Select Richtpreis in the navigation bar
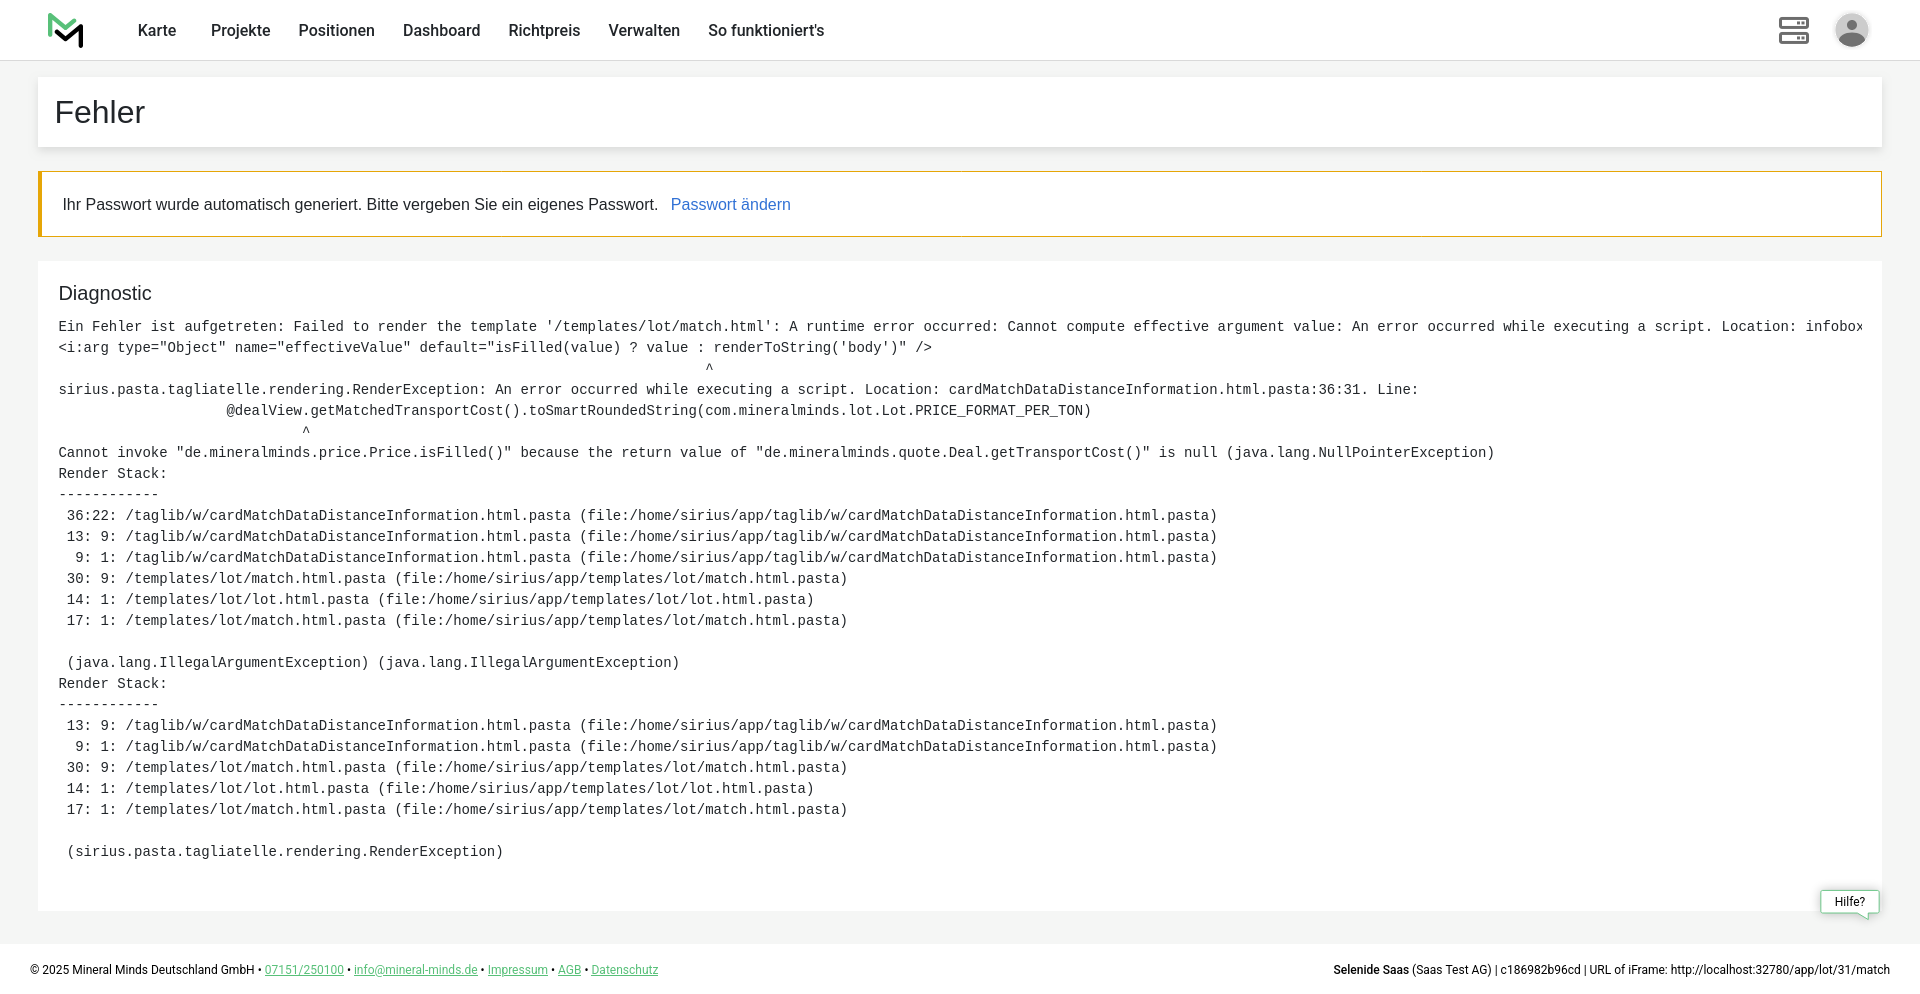 click(544, 31)
